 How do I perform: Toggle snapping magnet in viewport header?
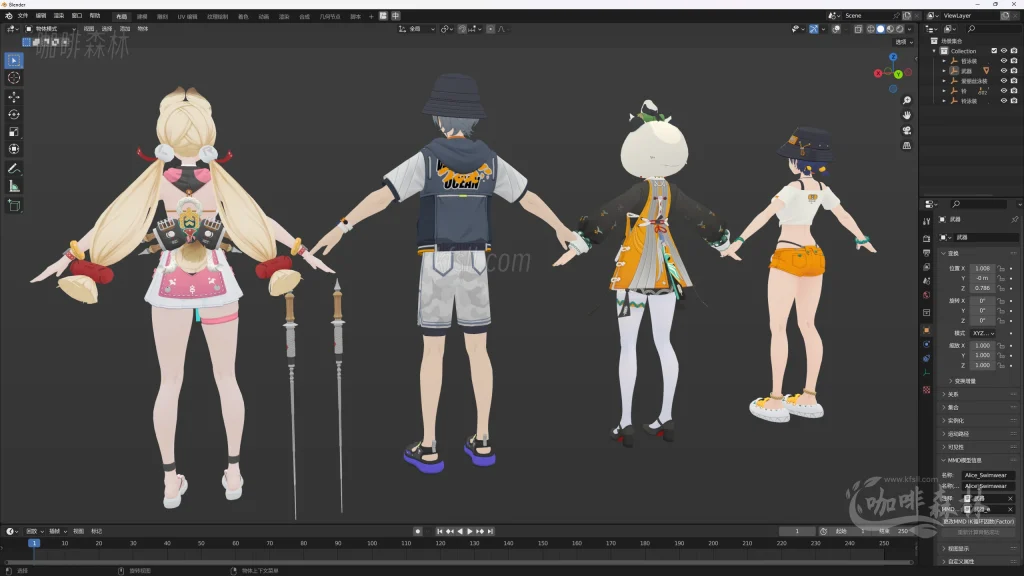462,29
